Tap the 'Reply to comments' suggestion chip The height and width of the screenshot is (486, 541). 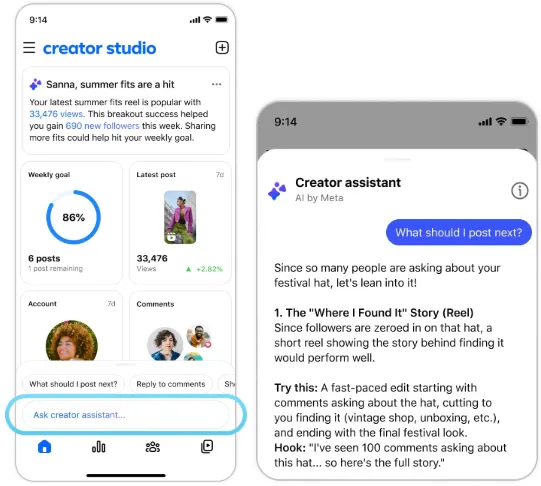coord(171,384)
